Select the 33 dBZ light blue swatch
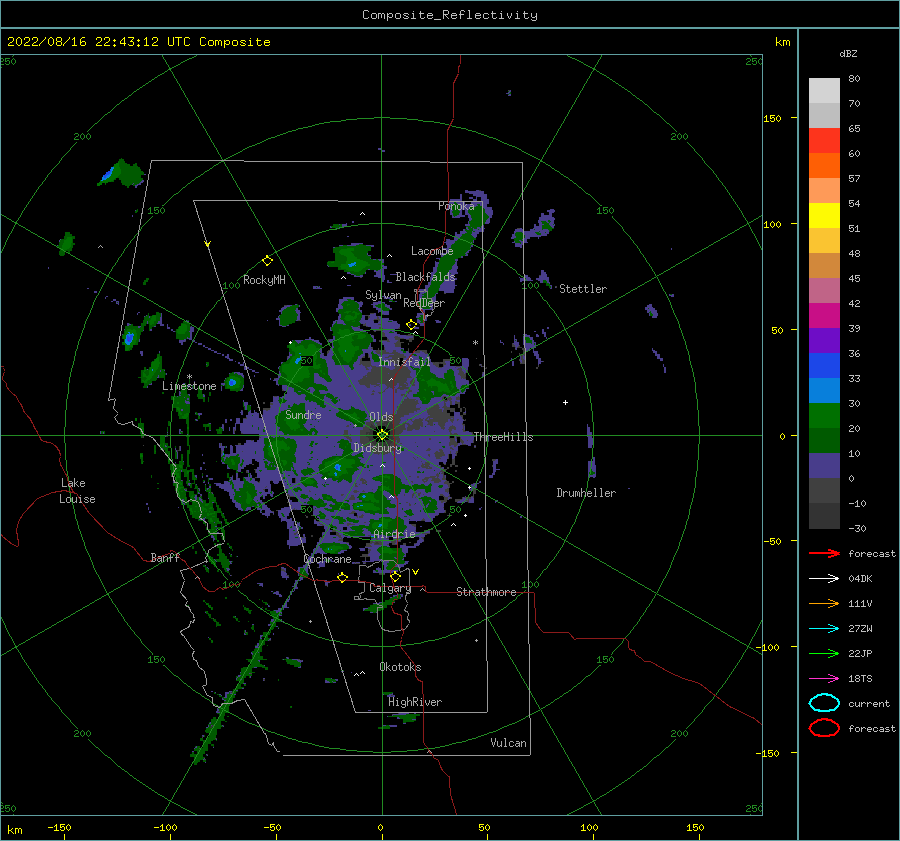Screen dimensions: 900x841 click(x=824, y=390)
